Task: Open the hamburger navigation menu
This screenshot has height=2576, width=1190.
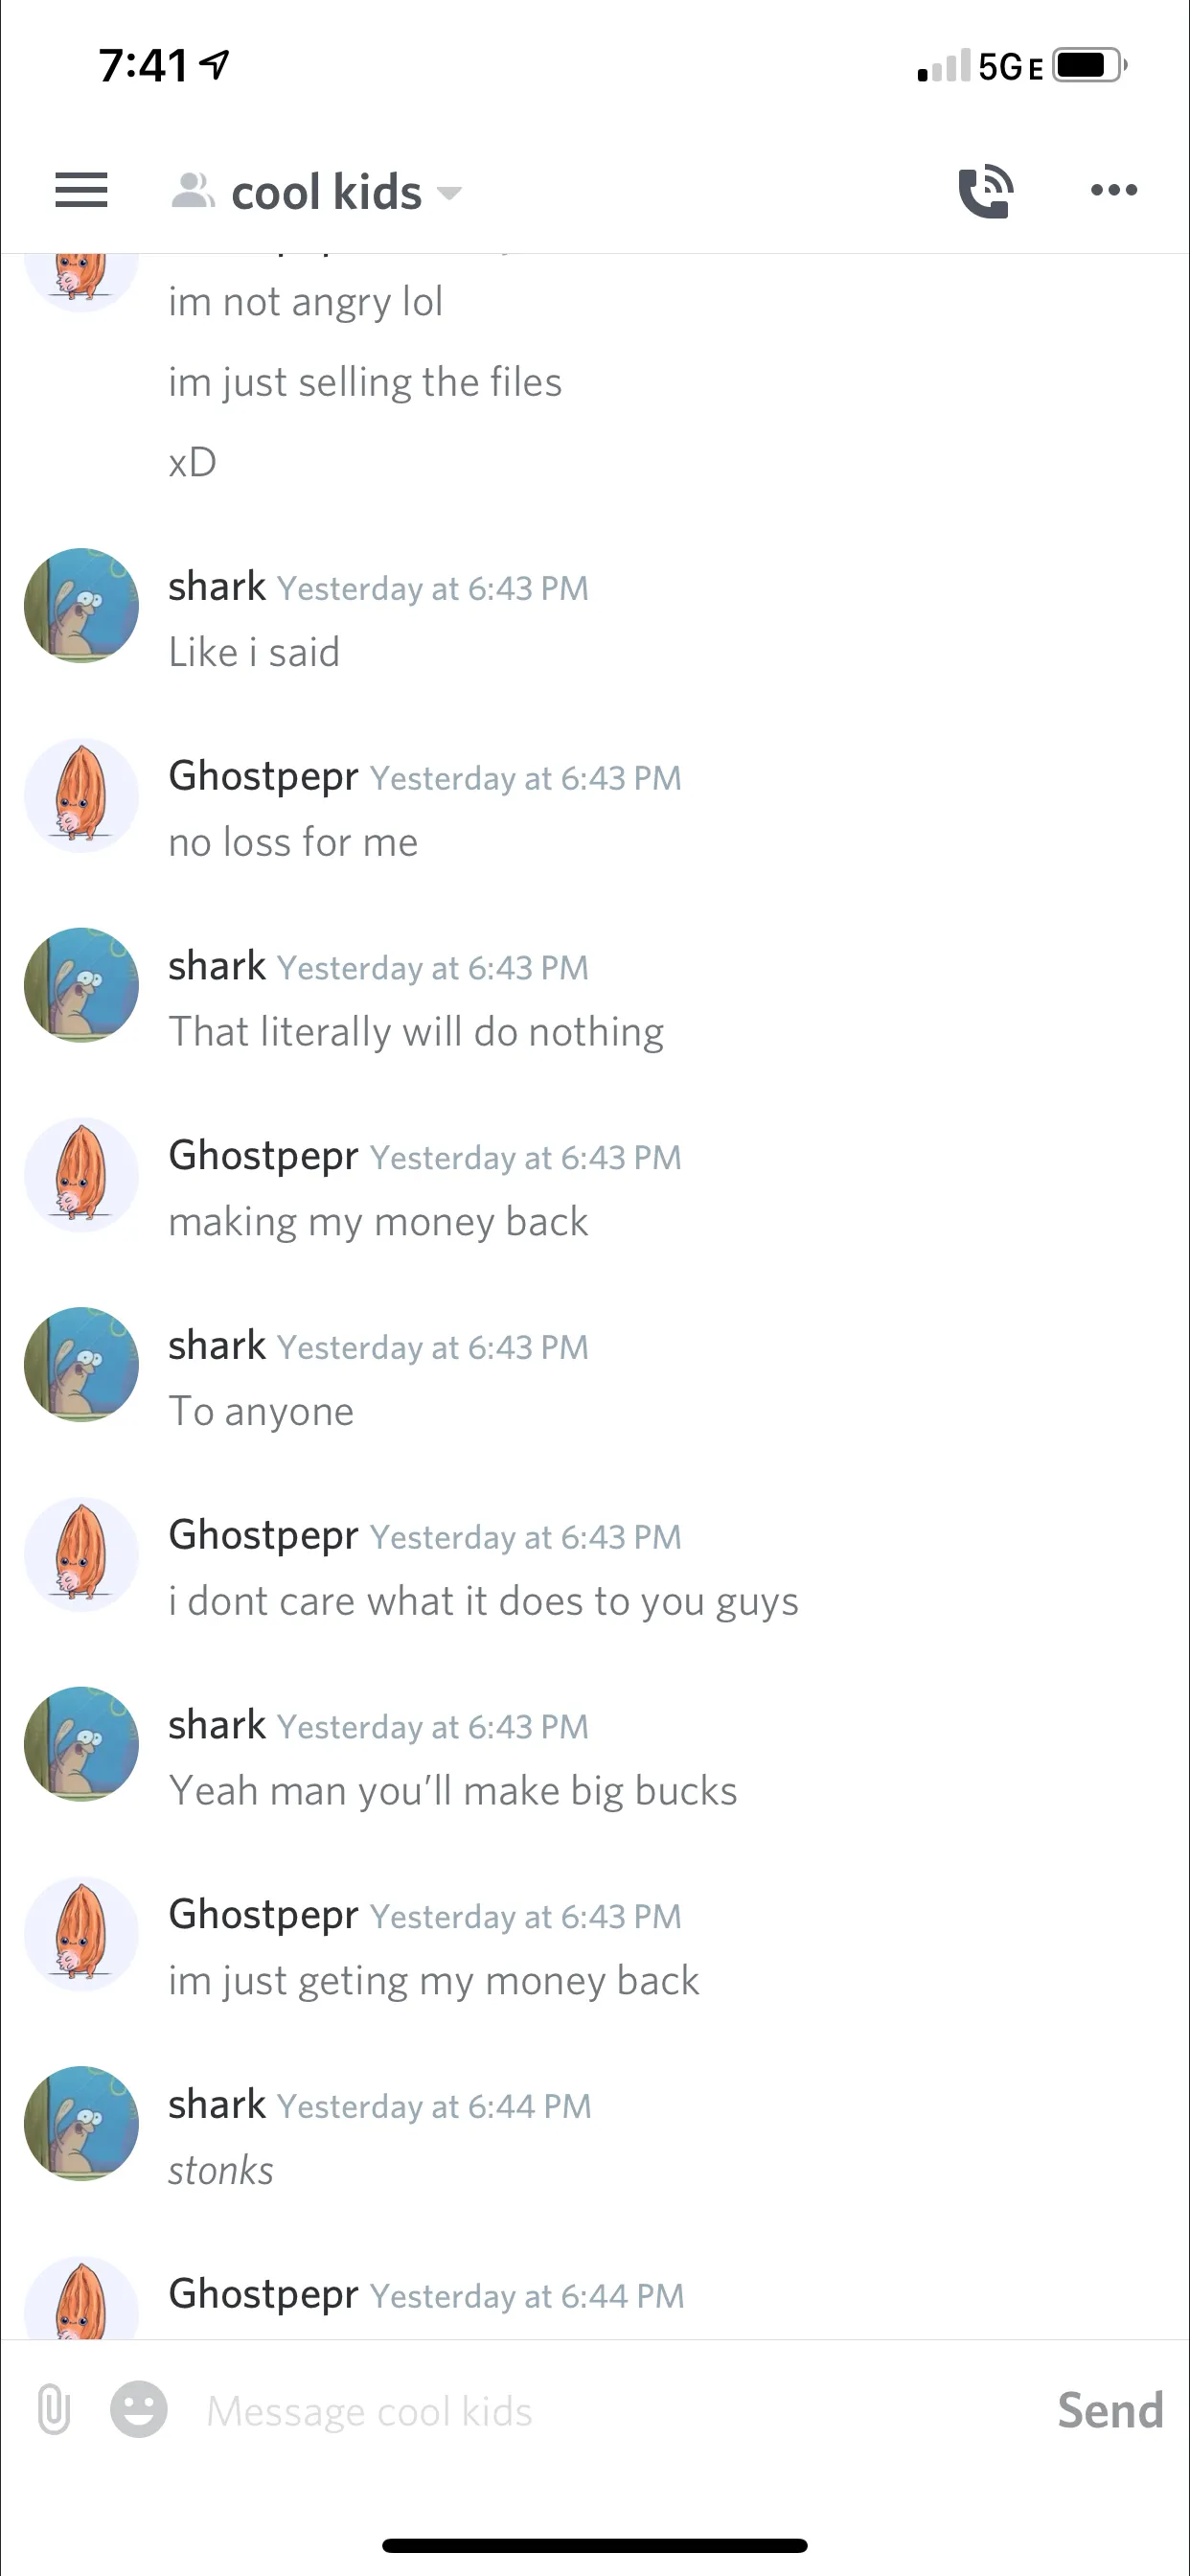Action: point(81,190)
